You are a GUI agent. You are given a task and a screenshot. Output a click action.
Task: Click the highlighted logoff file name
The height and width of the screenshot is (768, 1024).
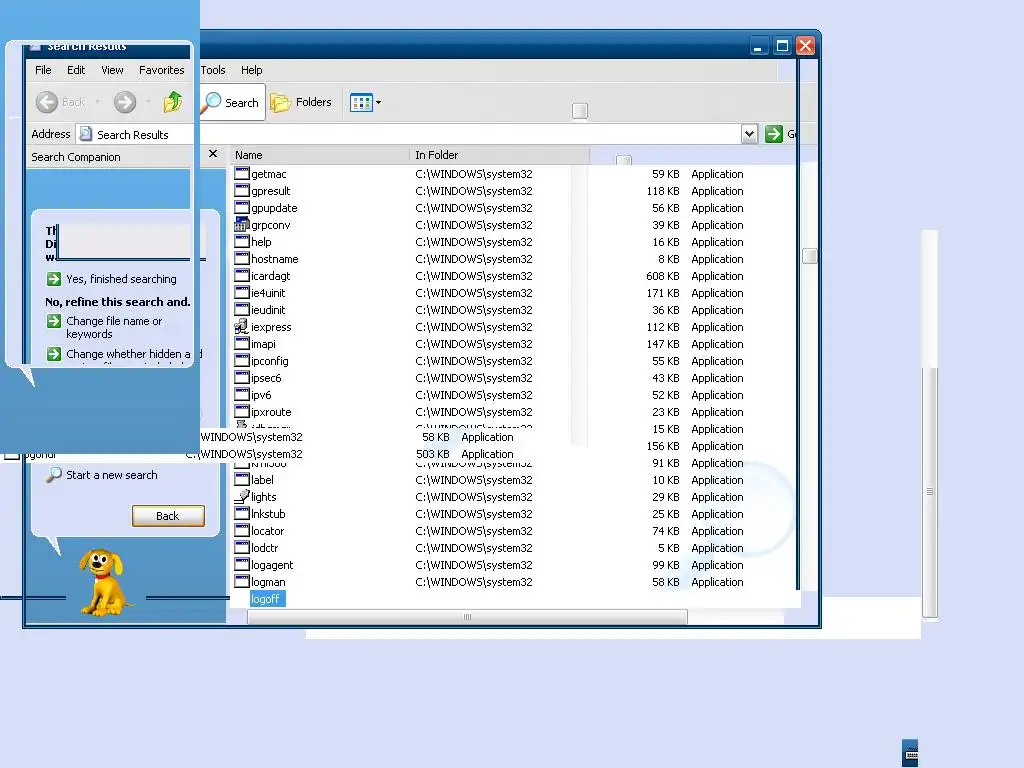267,599
